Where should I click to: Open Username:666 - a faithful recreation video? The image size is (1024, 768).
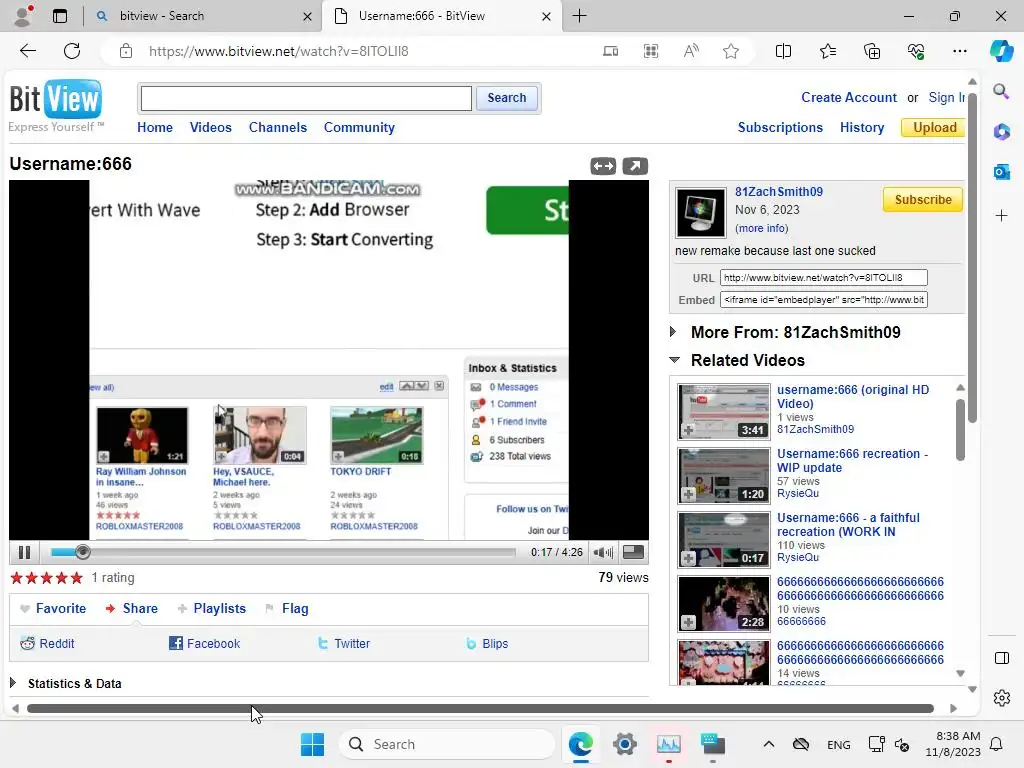tap(848, 524)
